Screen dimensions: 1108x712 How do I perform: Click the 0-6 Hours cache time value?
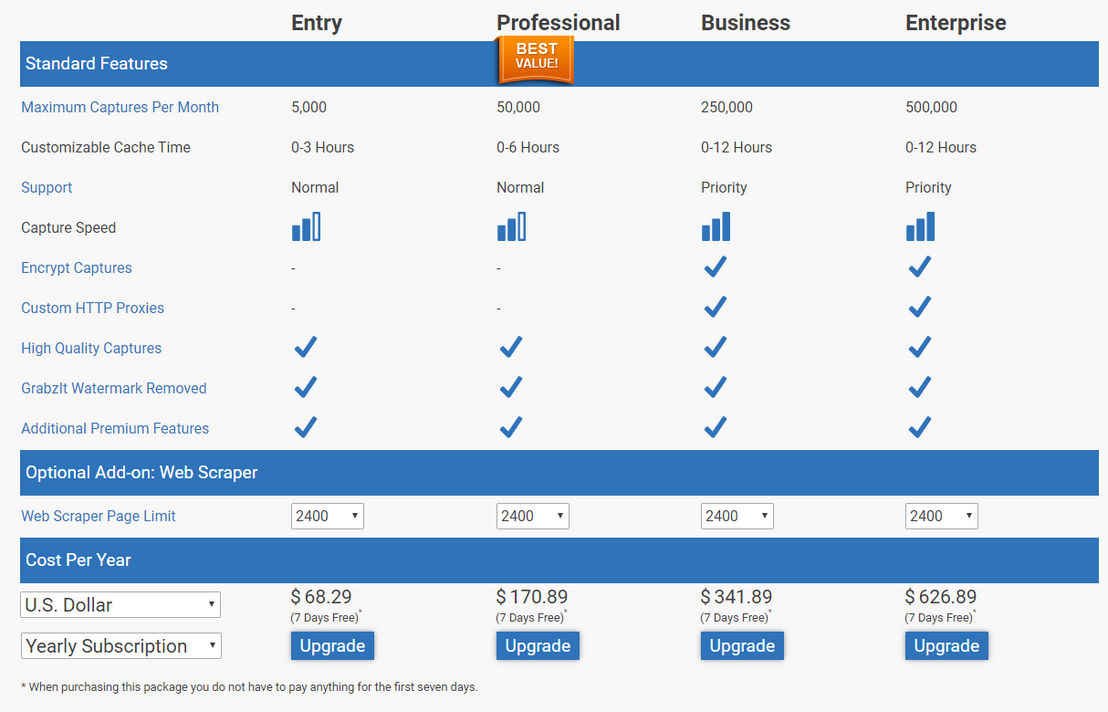click(x=528, y=148)
